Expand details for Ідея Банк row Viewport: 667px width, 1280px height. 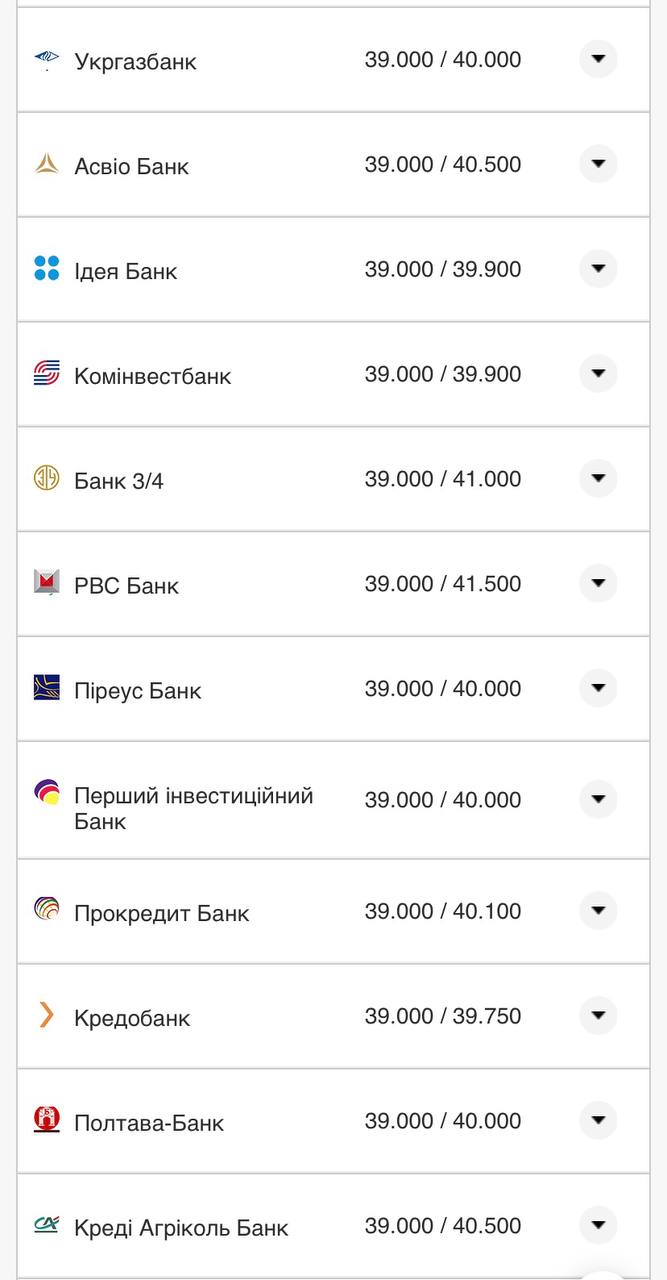click(x=597, y=268)
